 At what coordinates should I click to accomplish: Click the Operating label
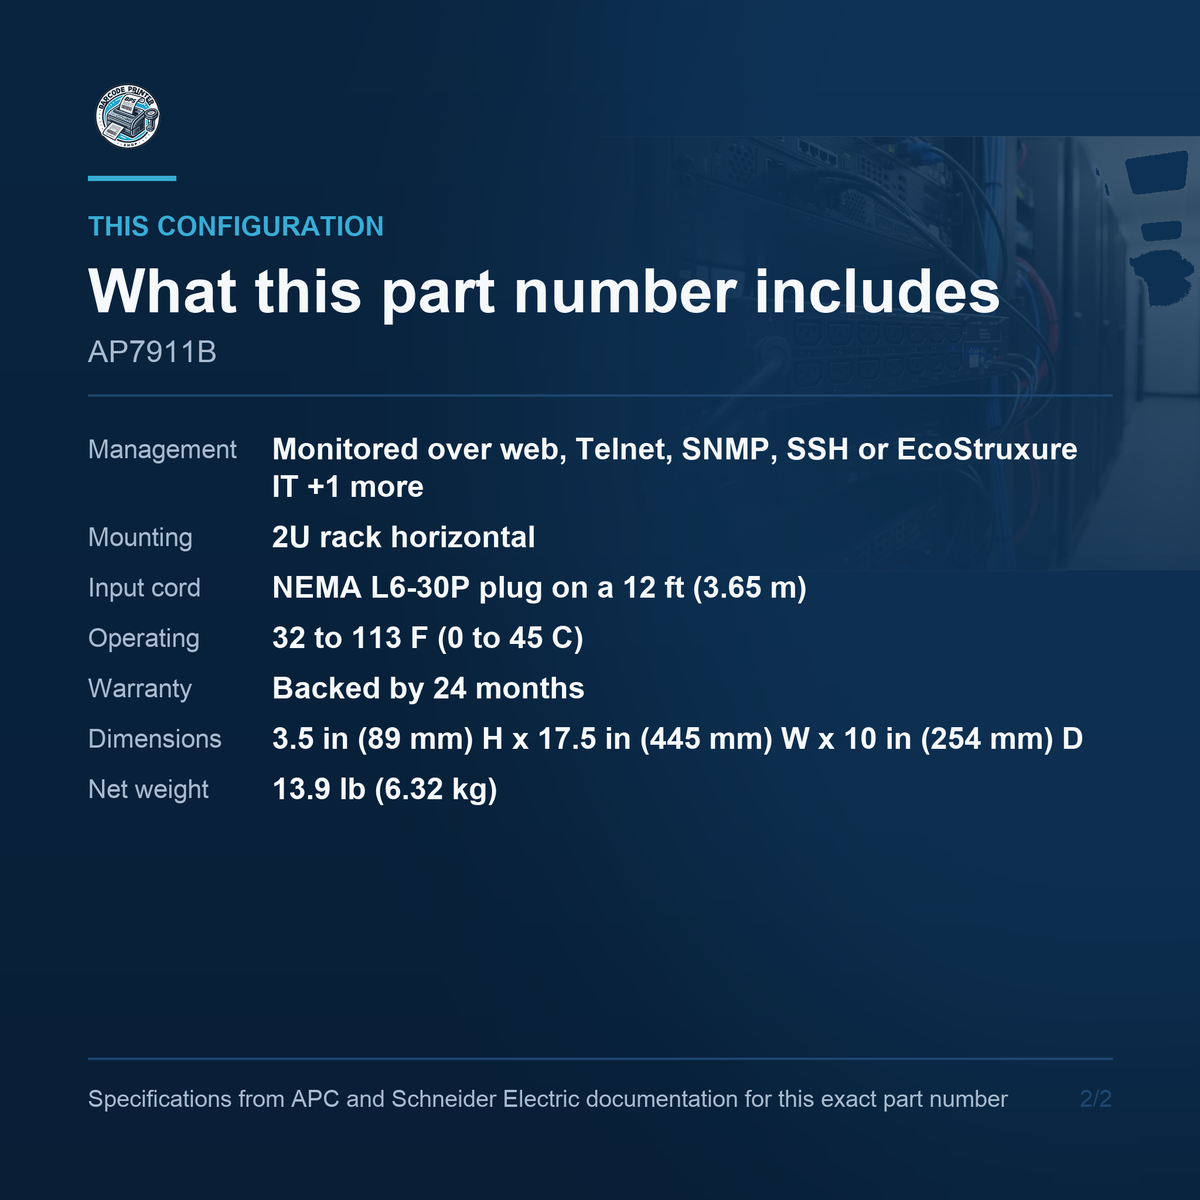(x=144, y=638)
